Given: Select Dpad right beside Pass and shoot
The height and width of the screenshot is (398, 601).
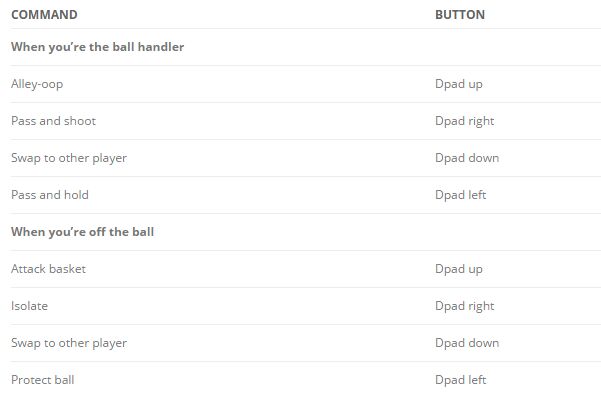Looking at the screenshot, I should pyautogui.click(x=465, y=121).
